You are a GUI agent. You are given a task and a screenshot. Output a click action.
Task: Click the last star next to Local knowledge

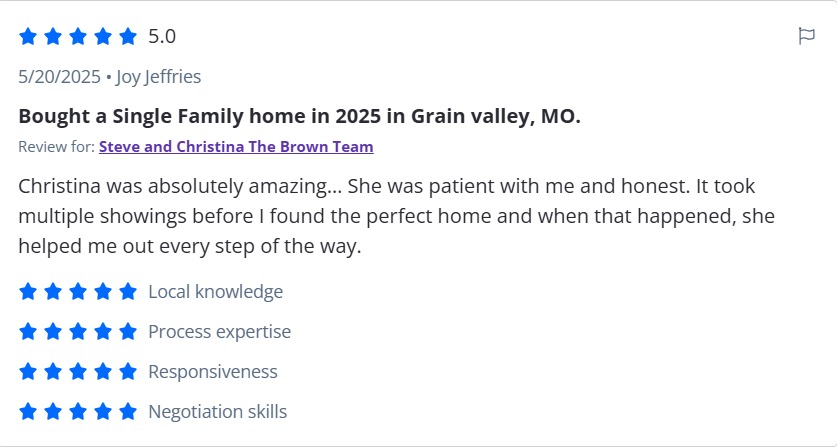pos(128,292)
